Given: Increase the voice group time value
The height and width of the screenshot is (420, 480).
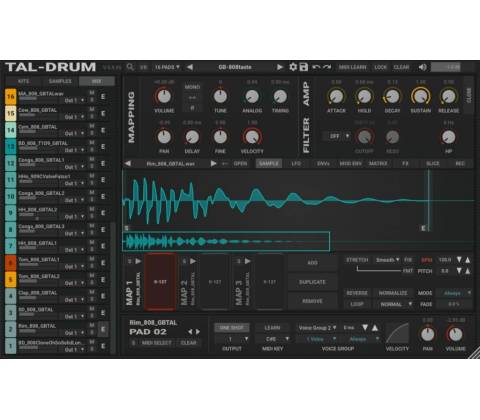Looking at the screenshot, I should pos(375,328).
